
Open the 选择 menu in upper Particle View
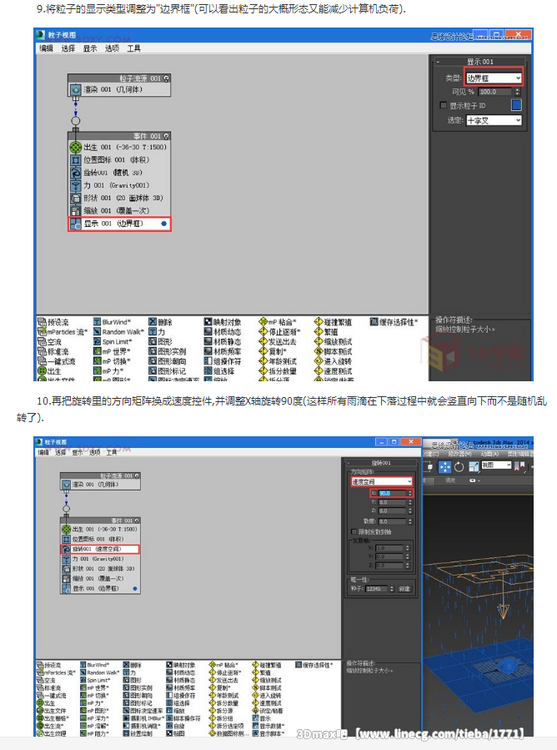tap(68, 48)
